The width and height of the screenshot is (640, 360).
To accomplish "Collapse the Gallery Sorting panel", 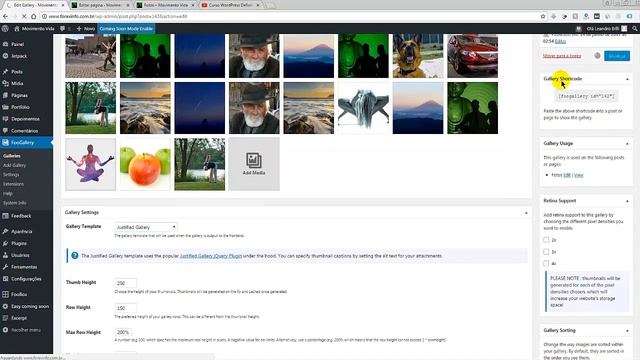I will 627,330.
